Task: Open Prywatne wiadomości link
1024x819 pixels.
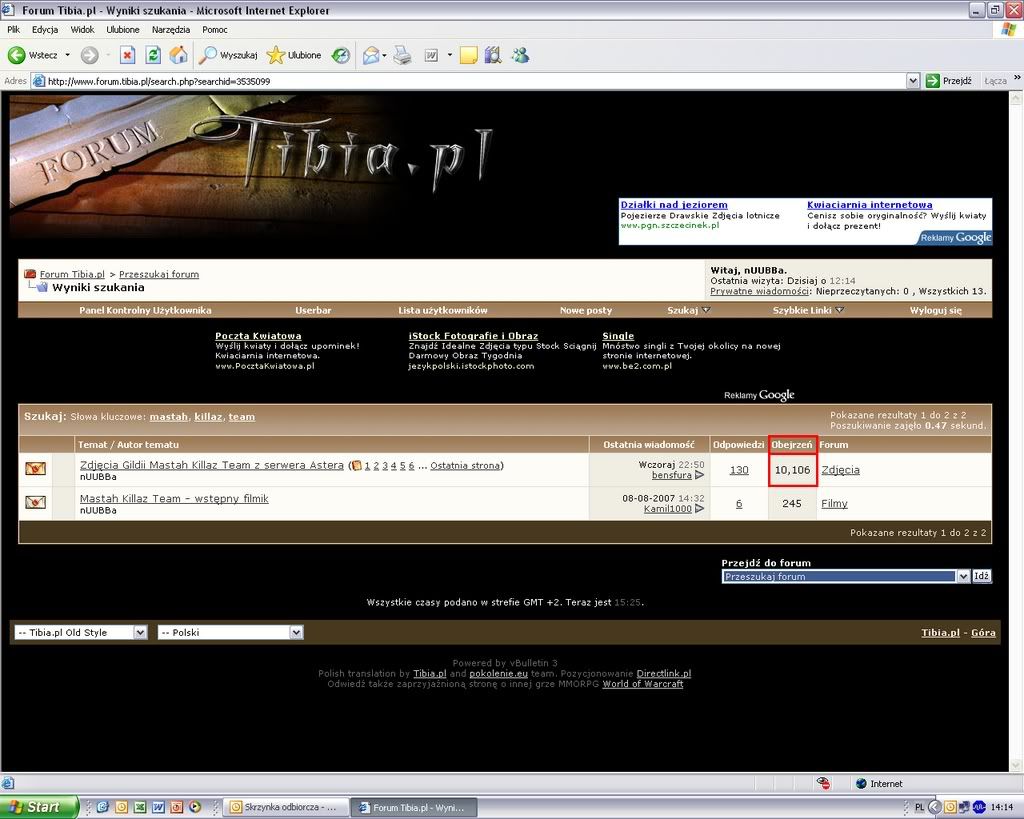Action: (760, 291)
